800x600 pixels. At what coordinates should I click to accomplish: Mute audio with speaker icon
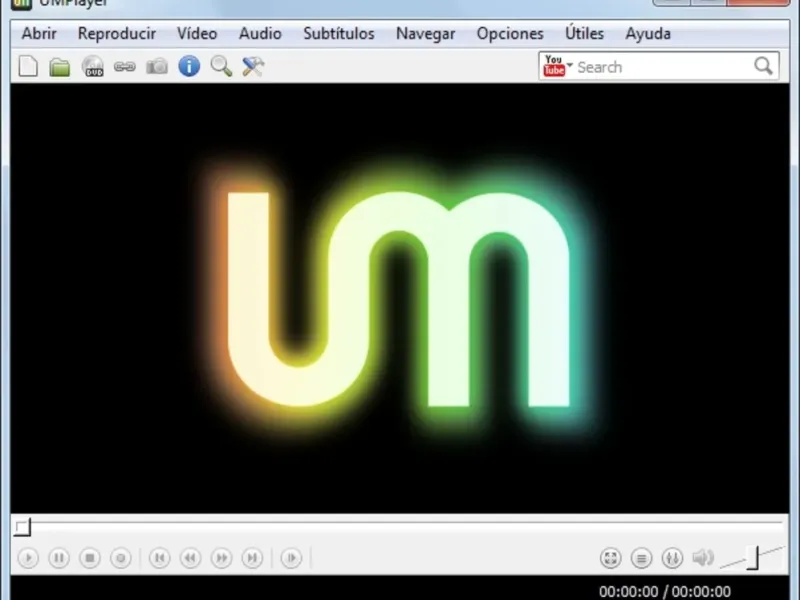703,558
